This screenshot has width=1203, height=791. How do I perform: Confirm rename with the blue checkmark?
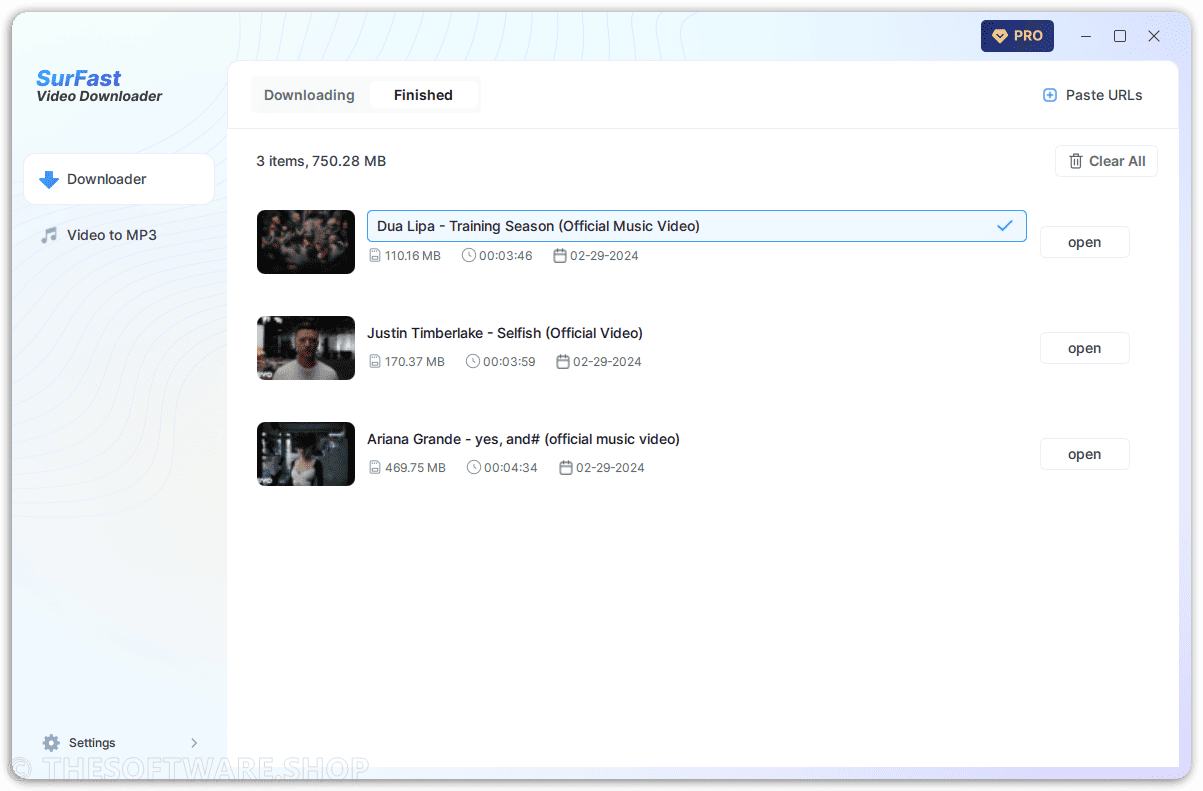tap(1005, 226)
